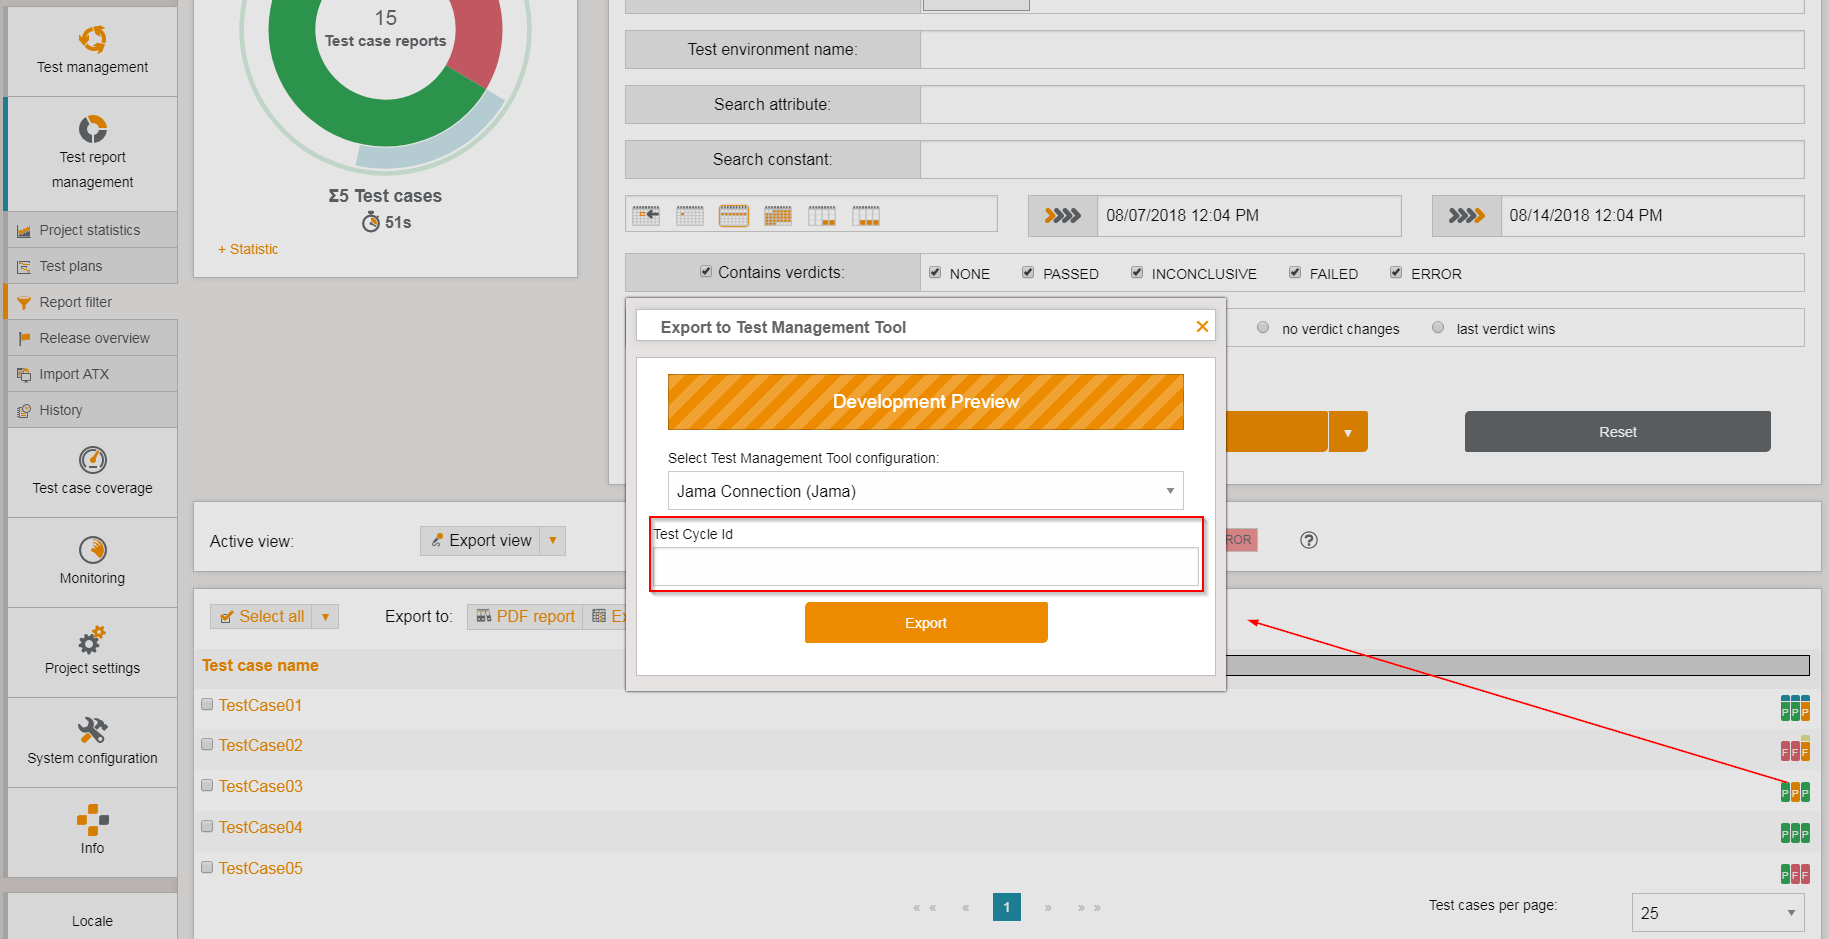Click the orange Export button
The width and height of the screenshot is (1829, 939).
pyautogui.click(x=925, y=623)
